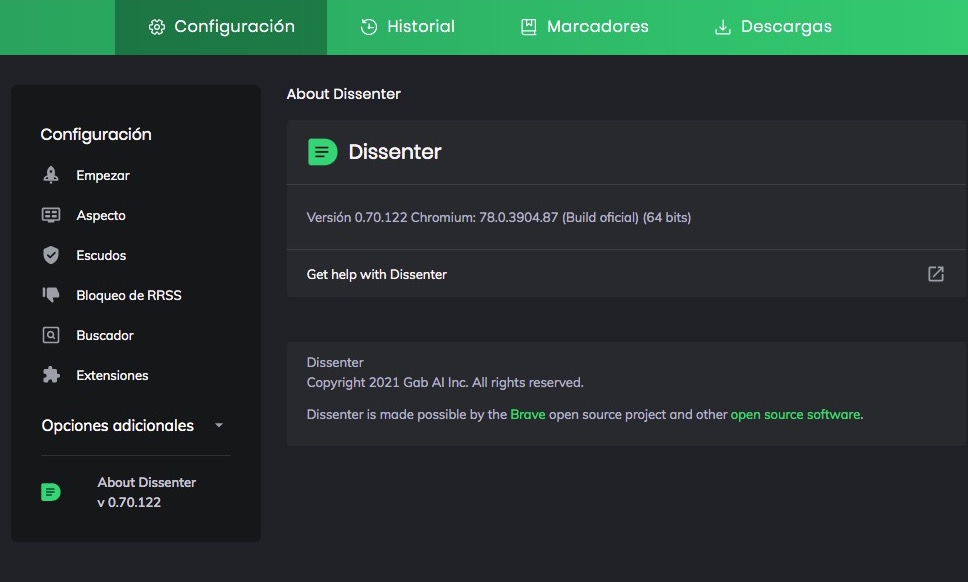Open the open source software link

[x=795, y=414]
